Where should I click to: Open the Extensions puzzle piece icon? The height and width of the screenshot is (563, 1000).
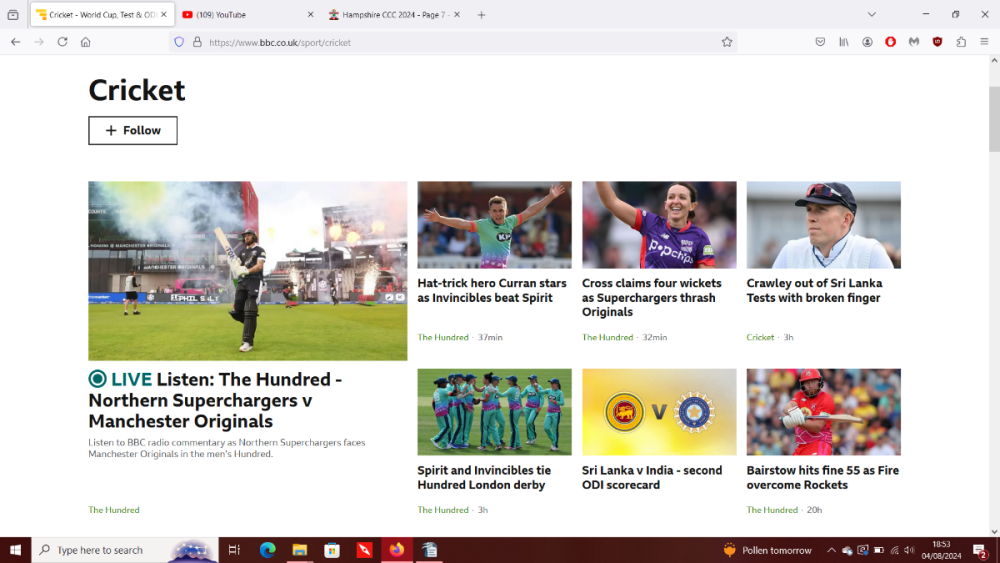click(961, 42)
